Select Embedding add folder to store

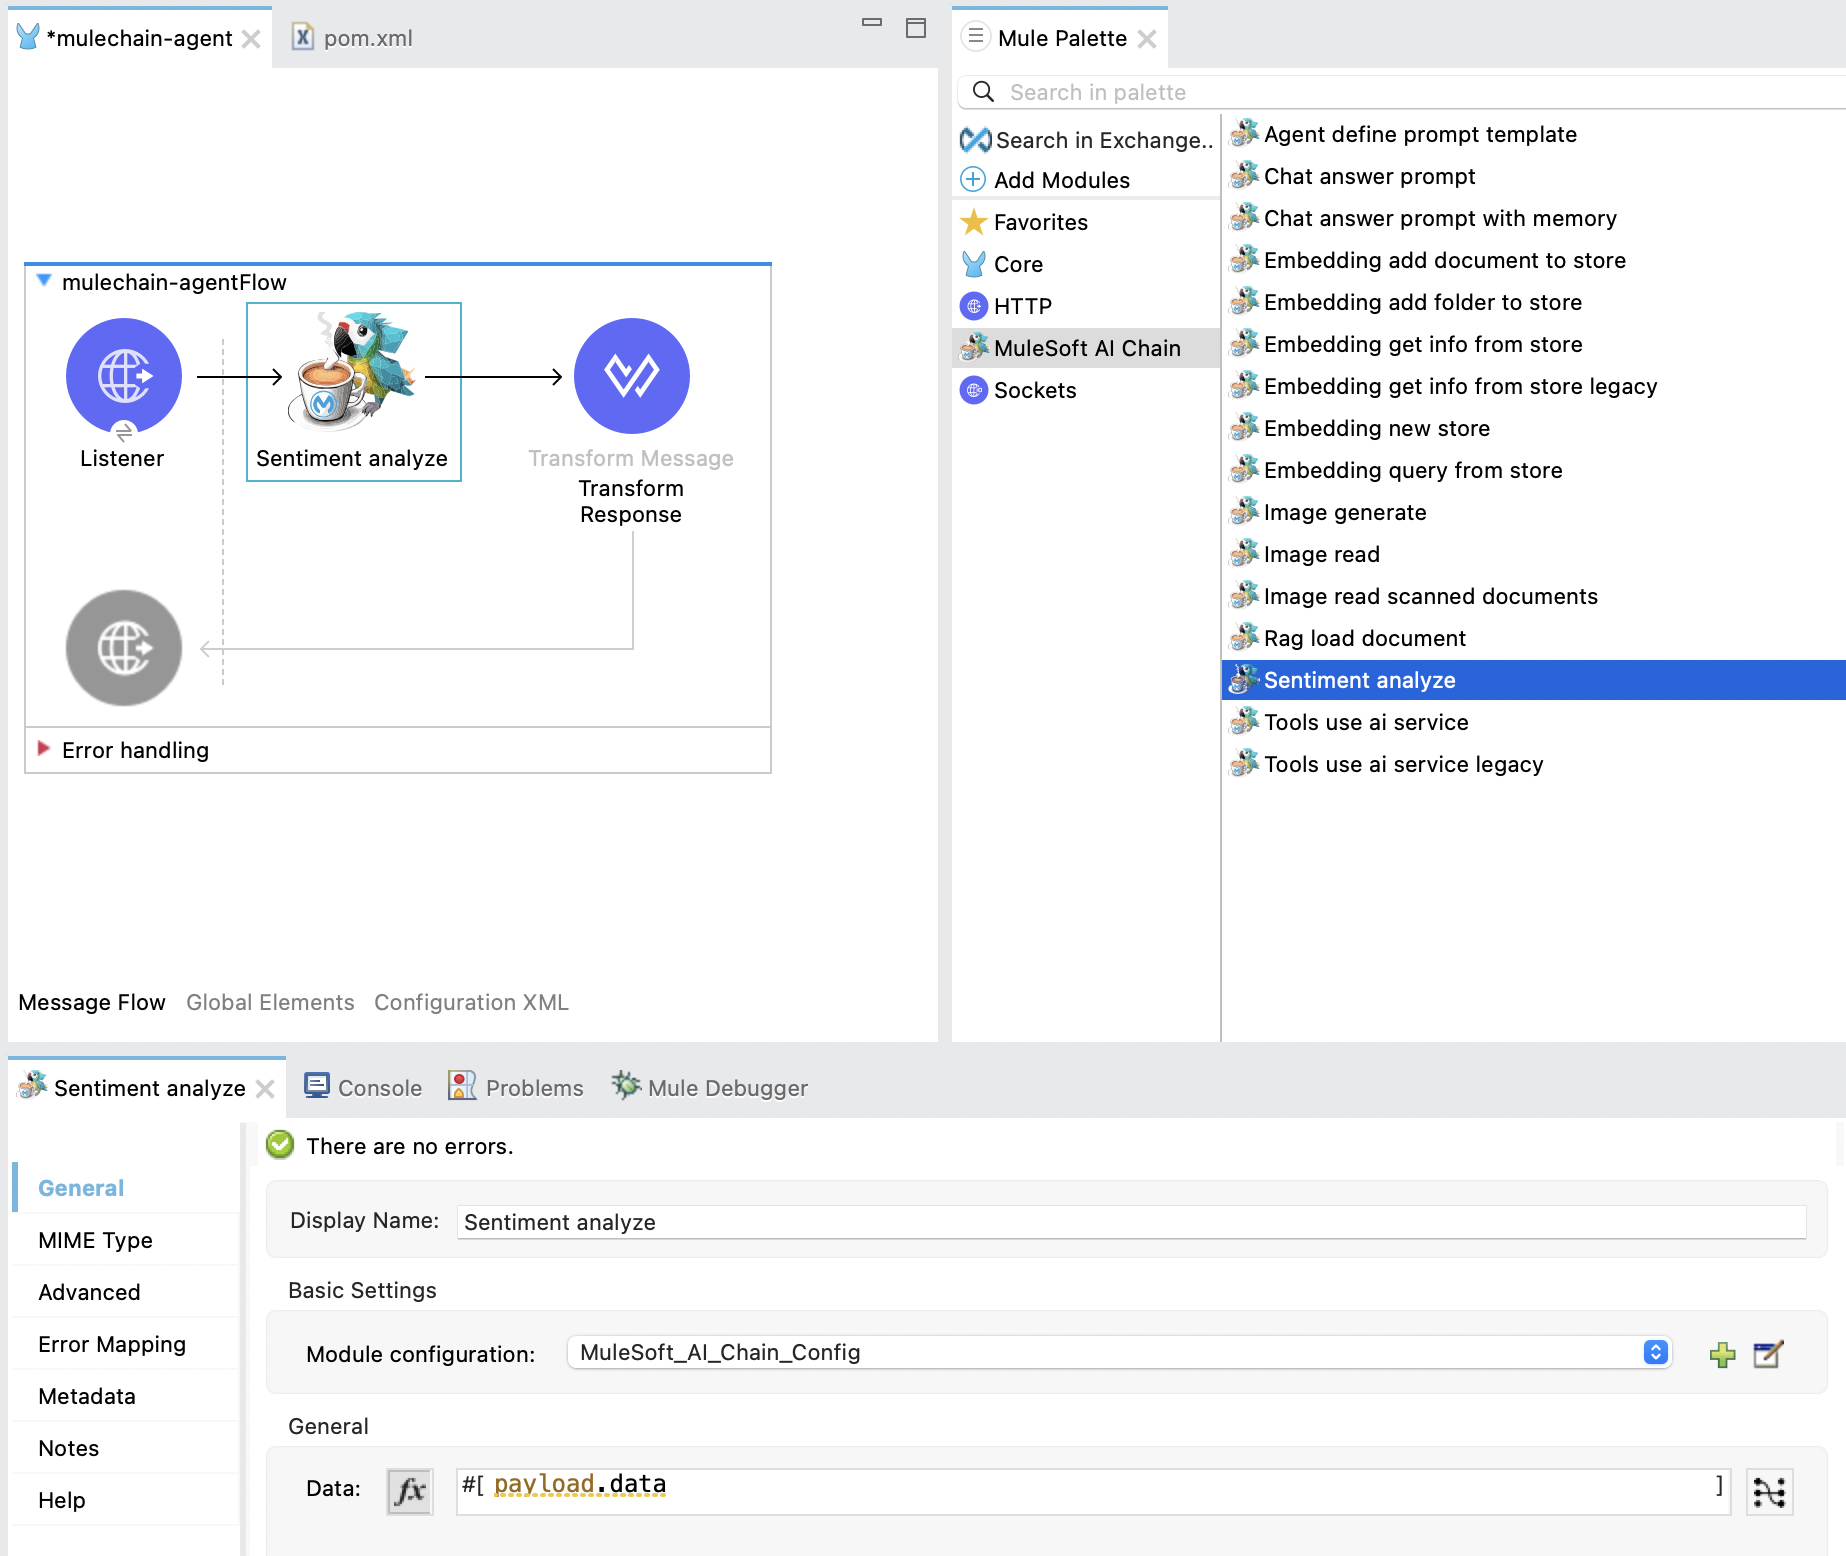click(x=1406, y=302)
